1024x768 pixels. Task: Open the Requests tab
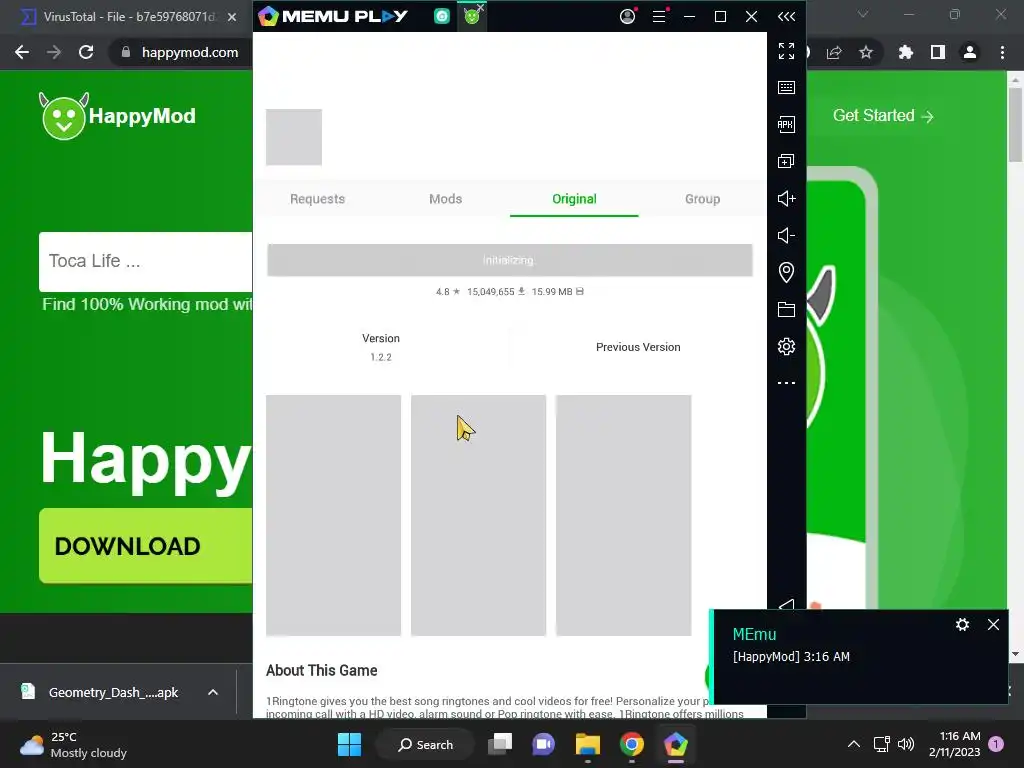coord(317,199)
